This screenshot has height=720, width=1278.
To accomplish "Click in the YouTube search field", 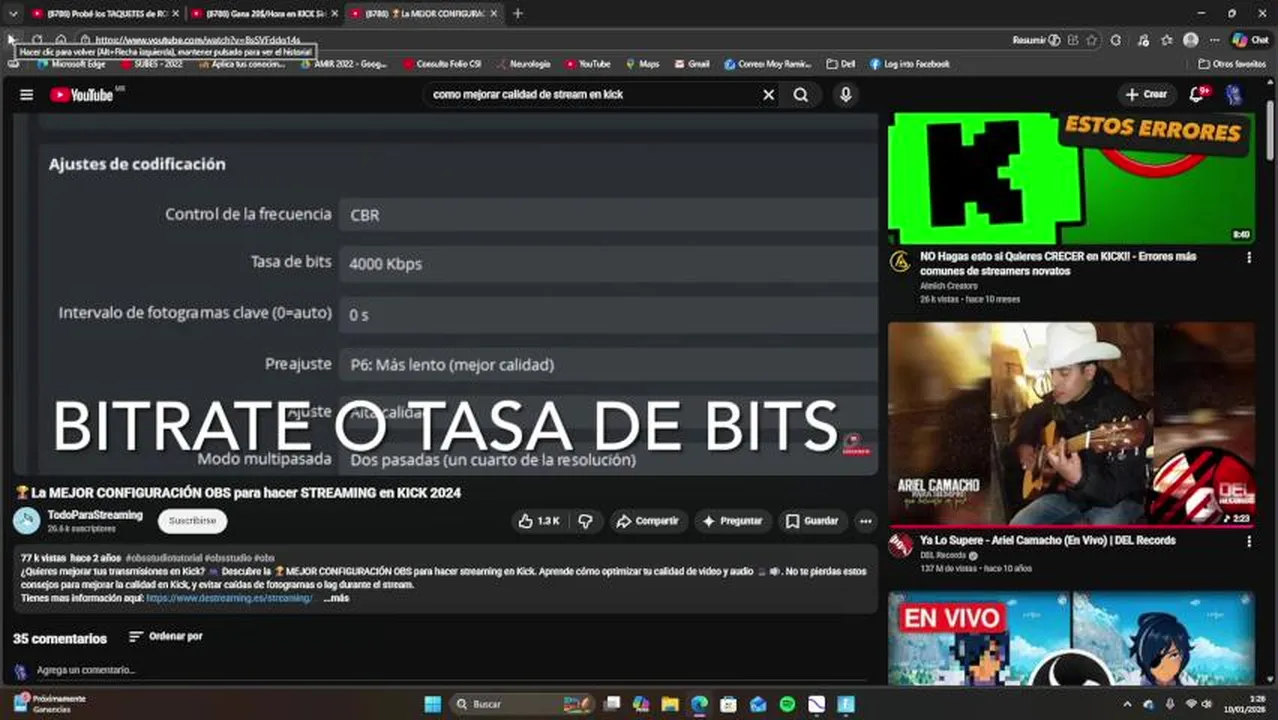I will 590,95.
